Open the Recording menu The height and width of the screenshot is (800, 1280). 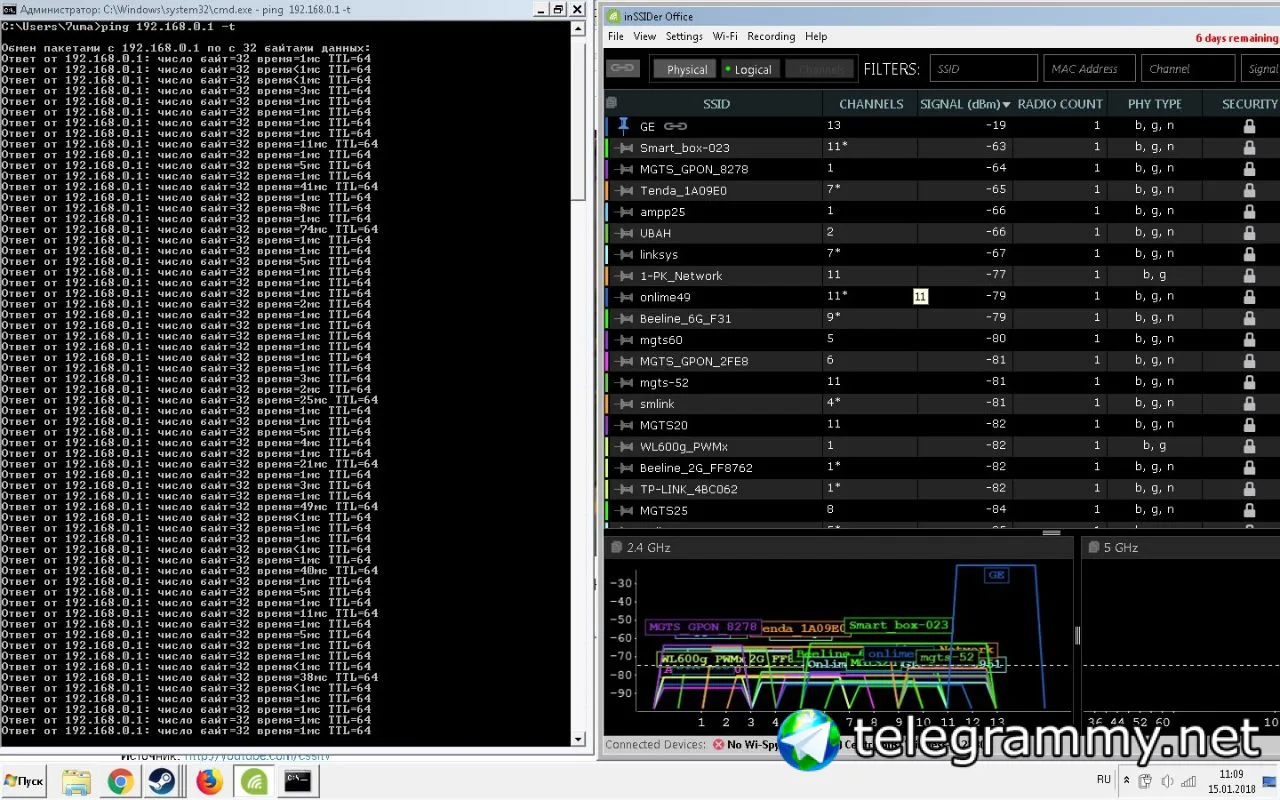[771, 37]
